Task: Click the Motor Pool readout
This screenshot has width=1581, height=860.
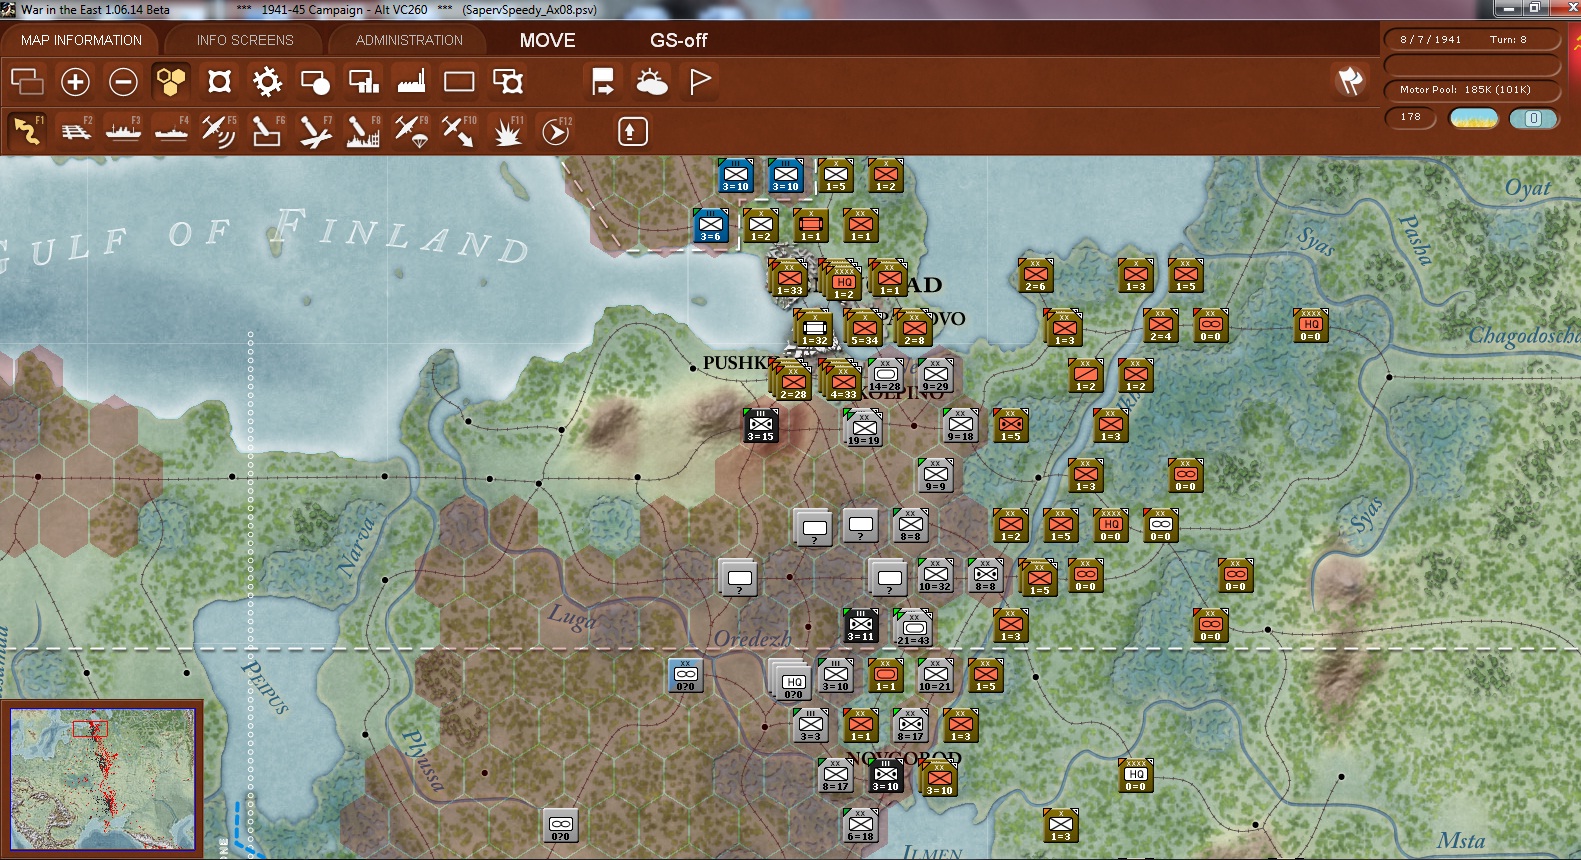Action: point(1471,89)
